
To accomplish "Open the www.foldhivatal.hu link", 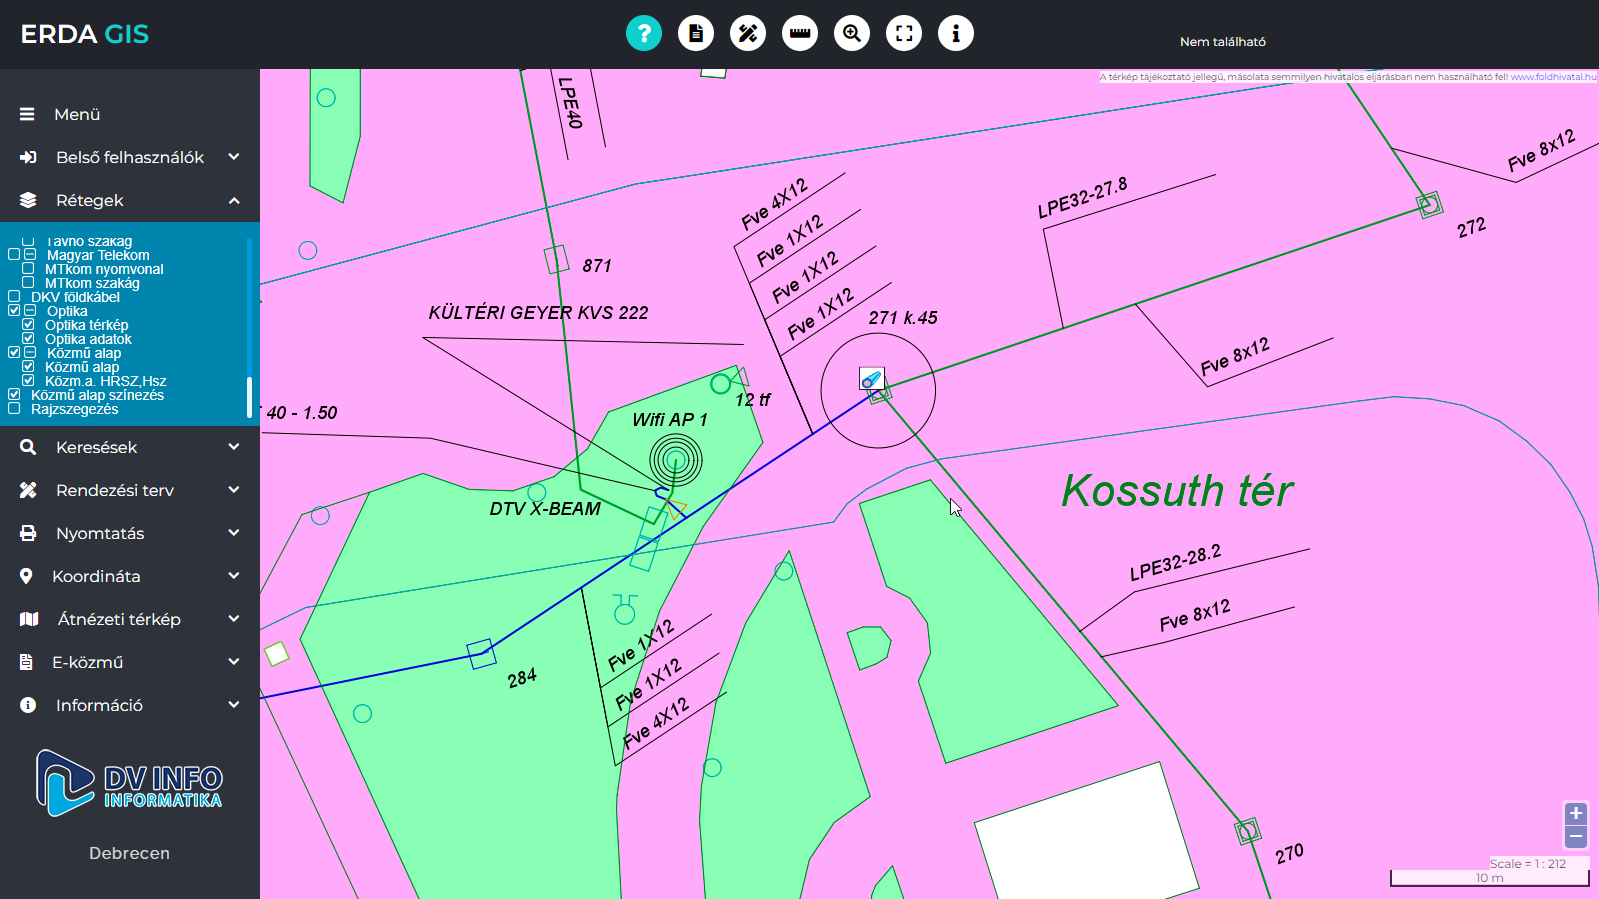I will coord(1553,77).
